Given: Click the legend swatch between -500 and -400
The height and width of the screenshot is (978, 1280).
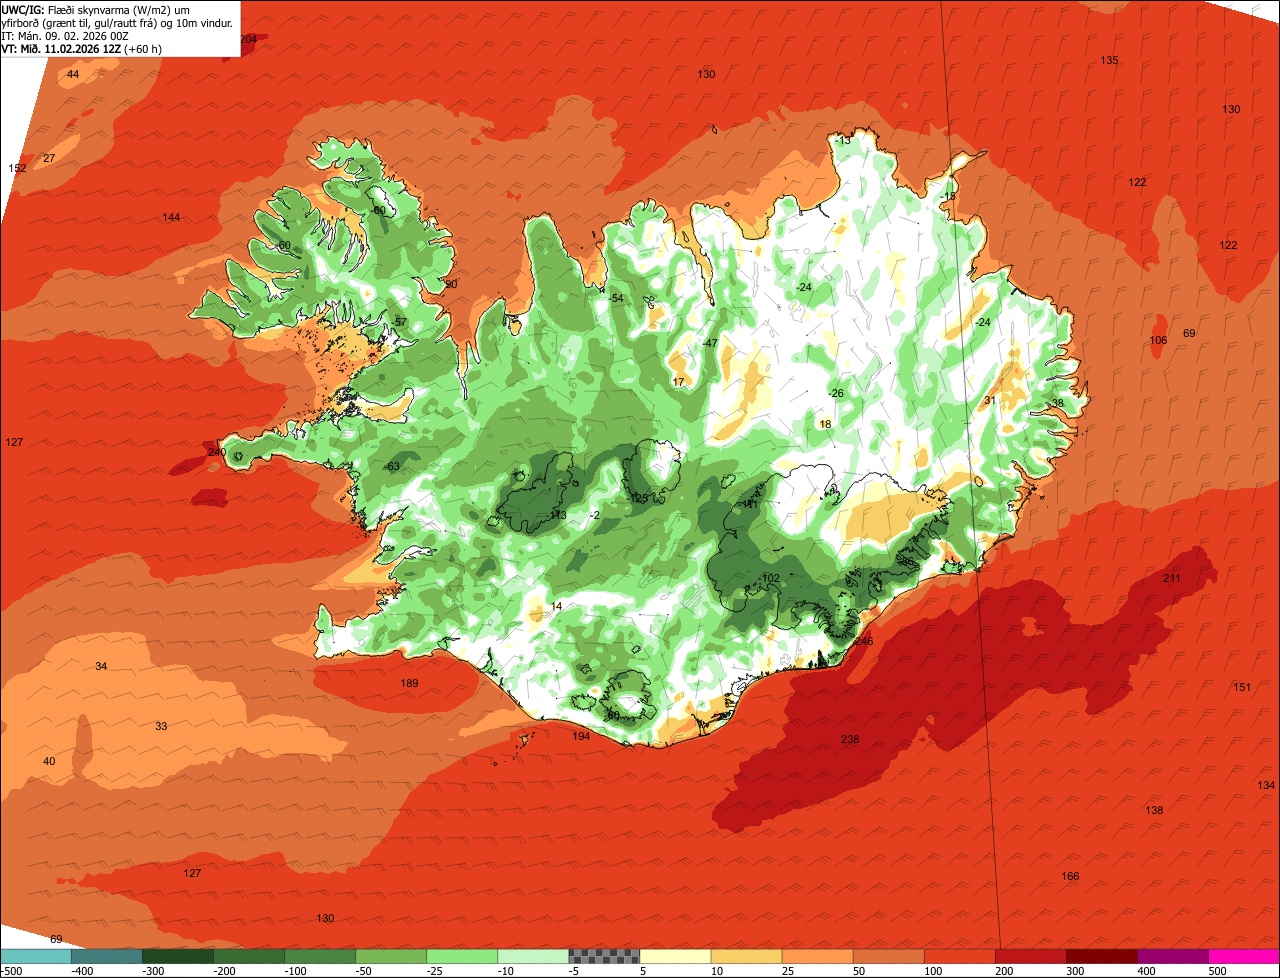Looking at the screenshot, I should pyautogui.click(x=35, y=956).
